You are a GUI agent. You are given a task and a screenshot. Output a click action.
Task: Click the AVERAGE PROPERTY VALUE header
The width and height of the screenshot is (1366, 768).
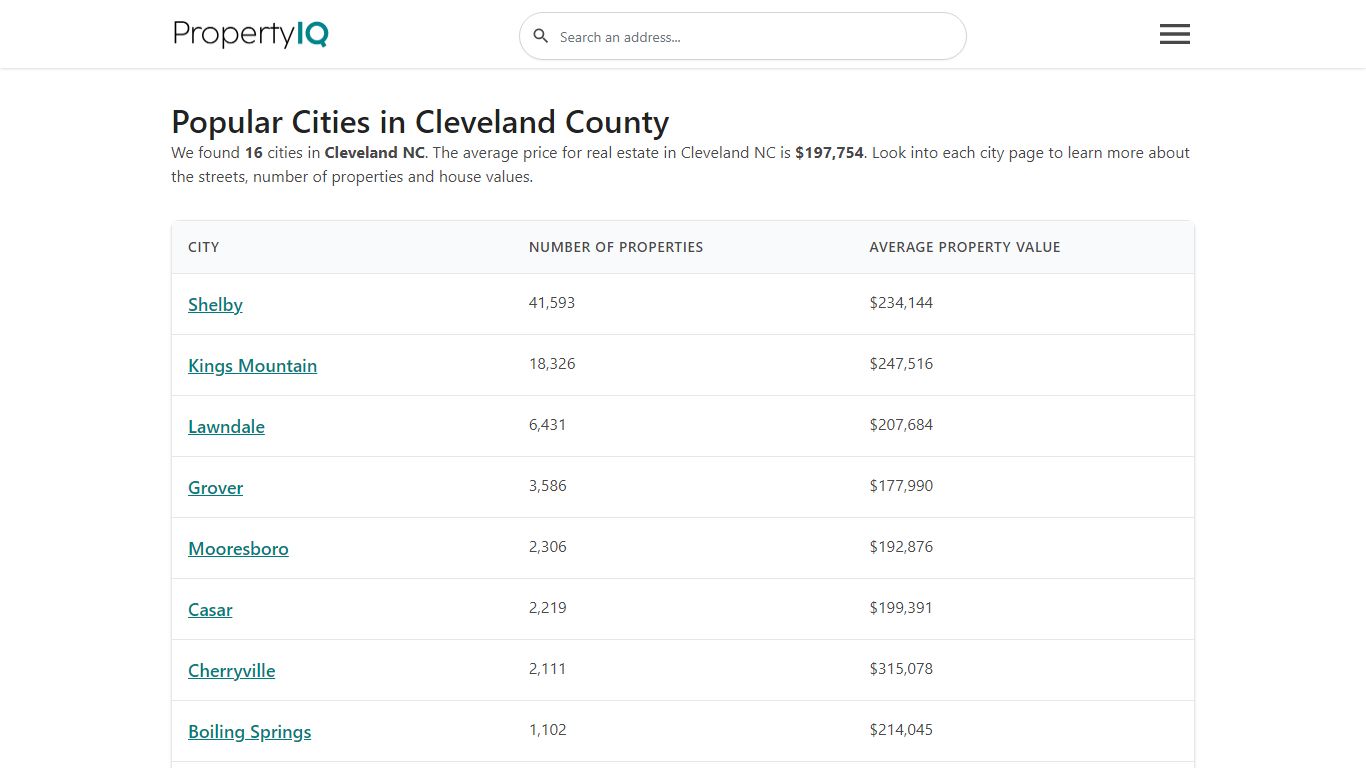[x=965, y=247]
